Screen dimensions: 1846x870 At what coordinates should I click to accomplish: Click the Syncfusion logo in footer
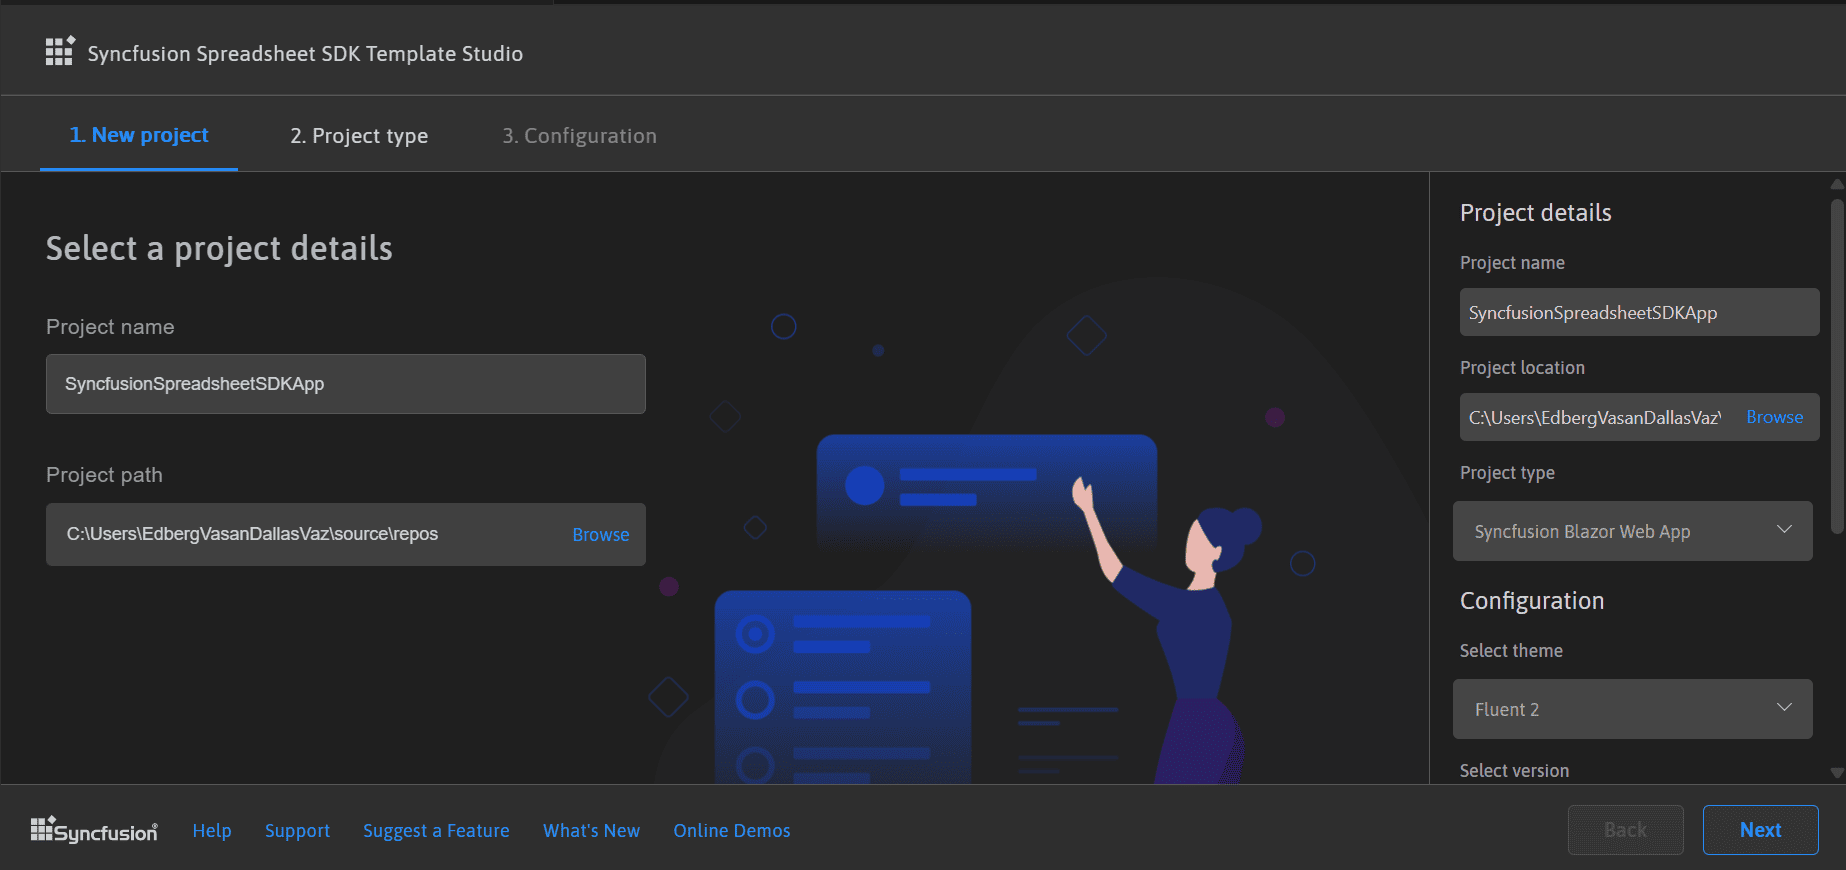pyautogui.click(x=94, y=830)
